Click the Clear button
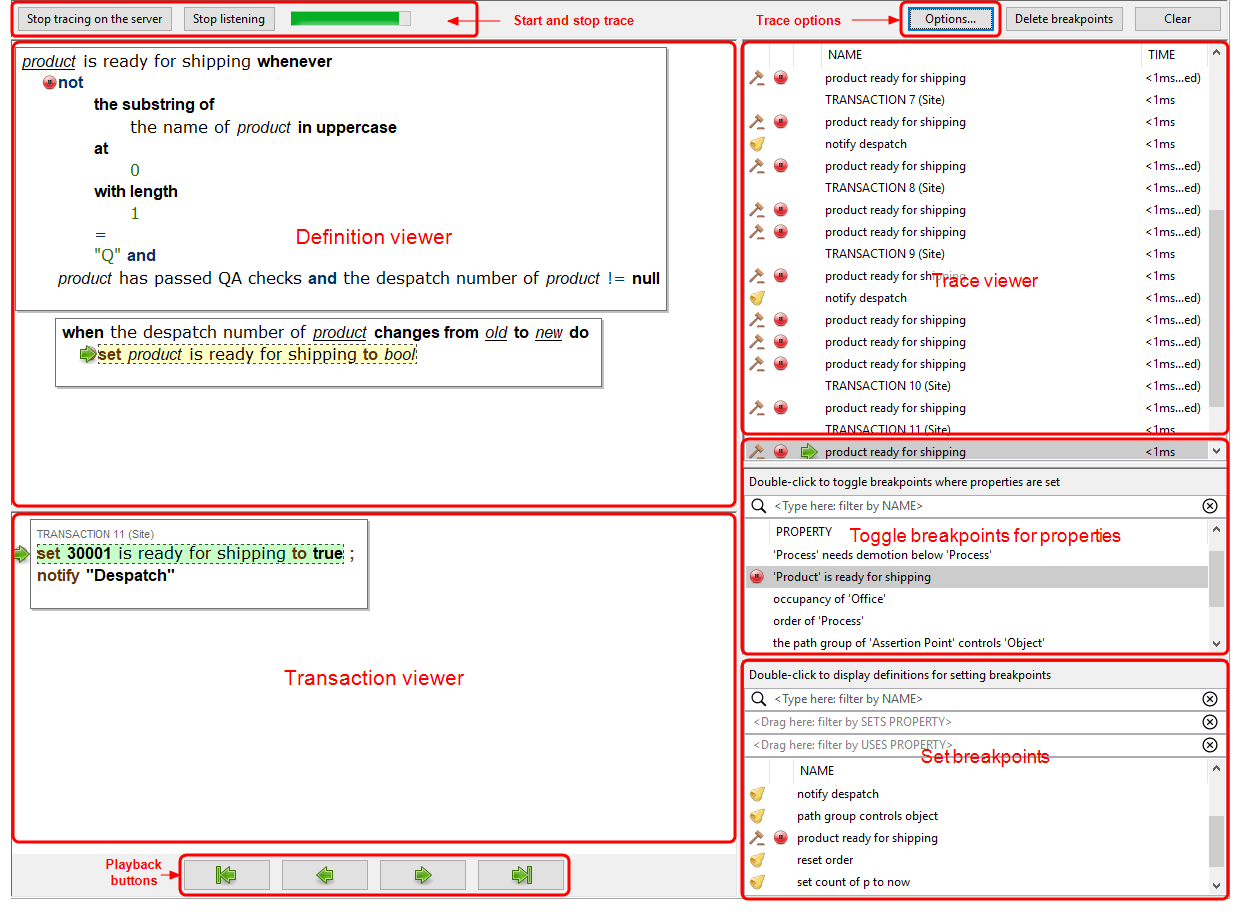The image size is (1241, 912). (x=1178, y=19)
